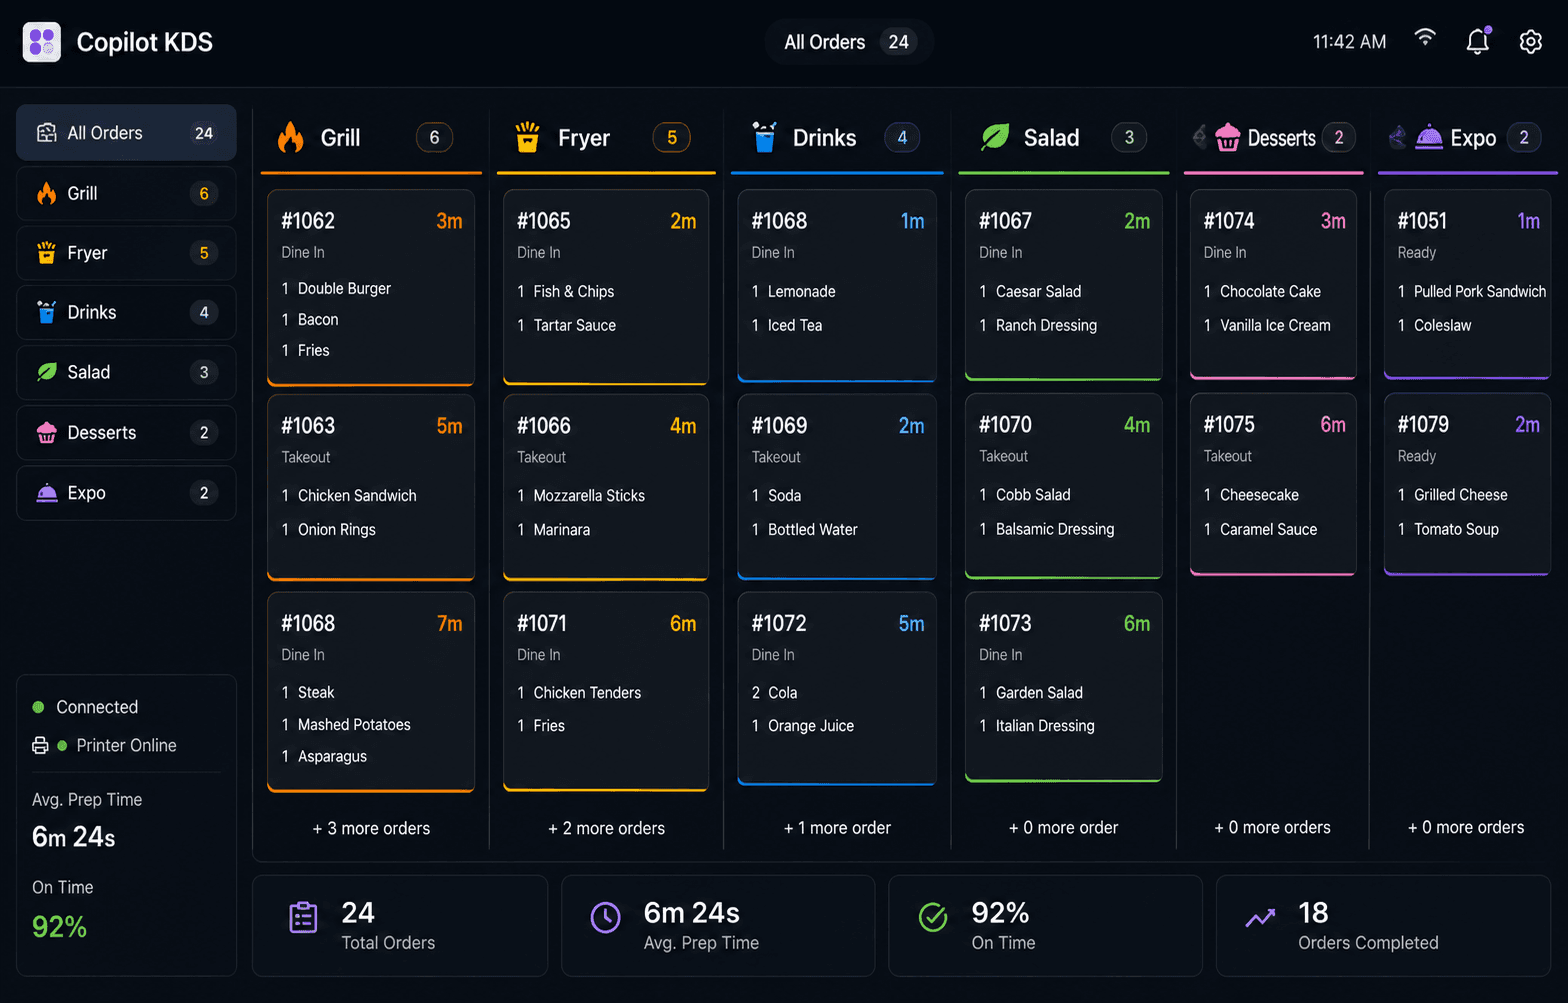This screenshot has height=1003, width=1568.
Task: Open the notification bell
Action: tap(1478, 41)
